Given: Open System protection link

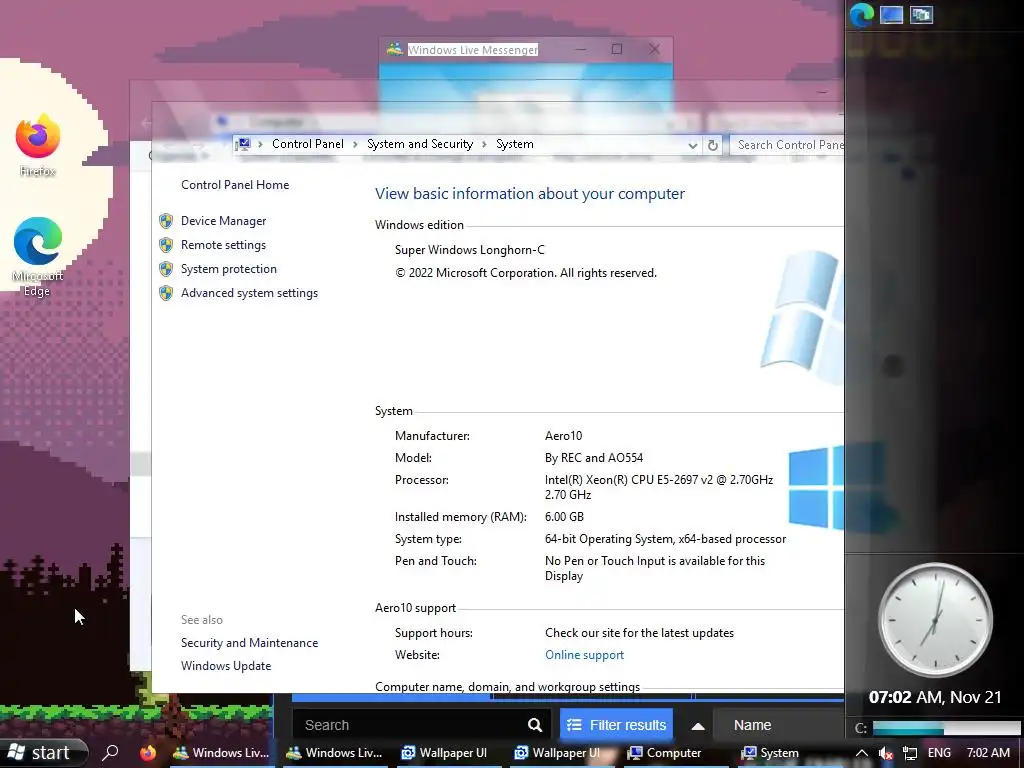Looking at the screenshot, I should tap(229, 269).
